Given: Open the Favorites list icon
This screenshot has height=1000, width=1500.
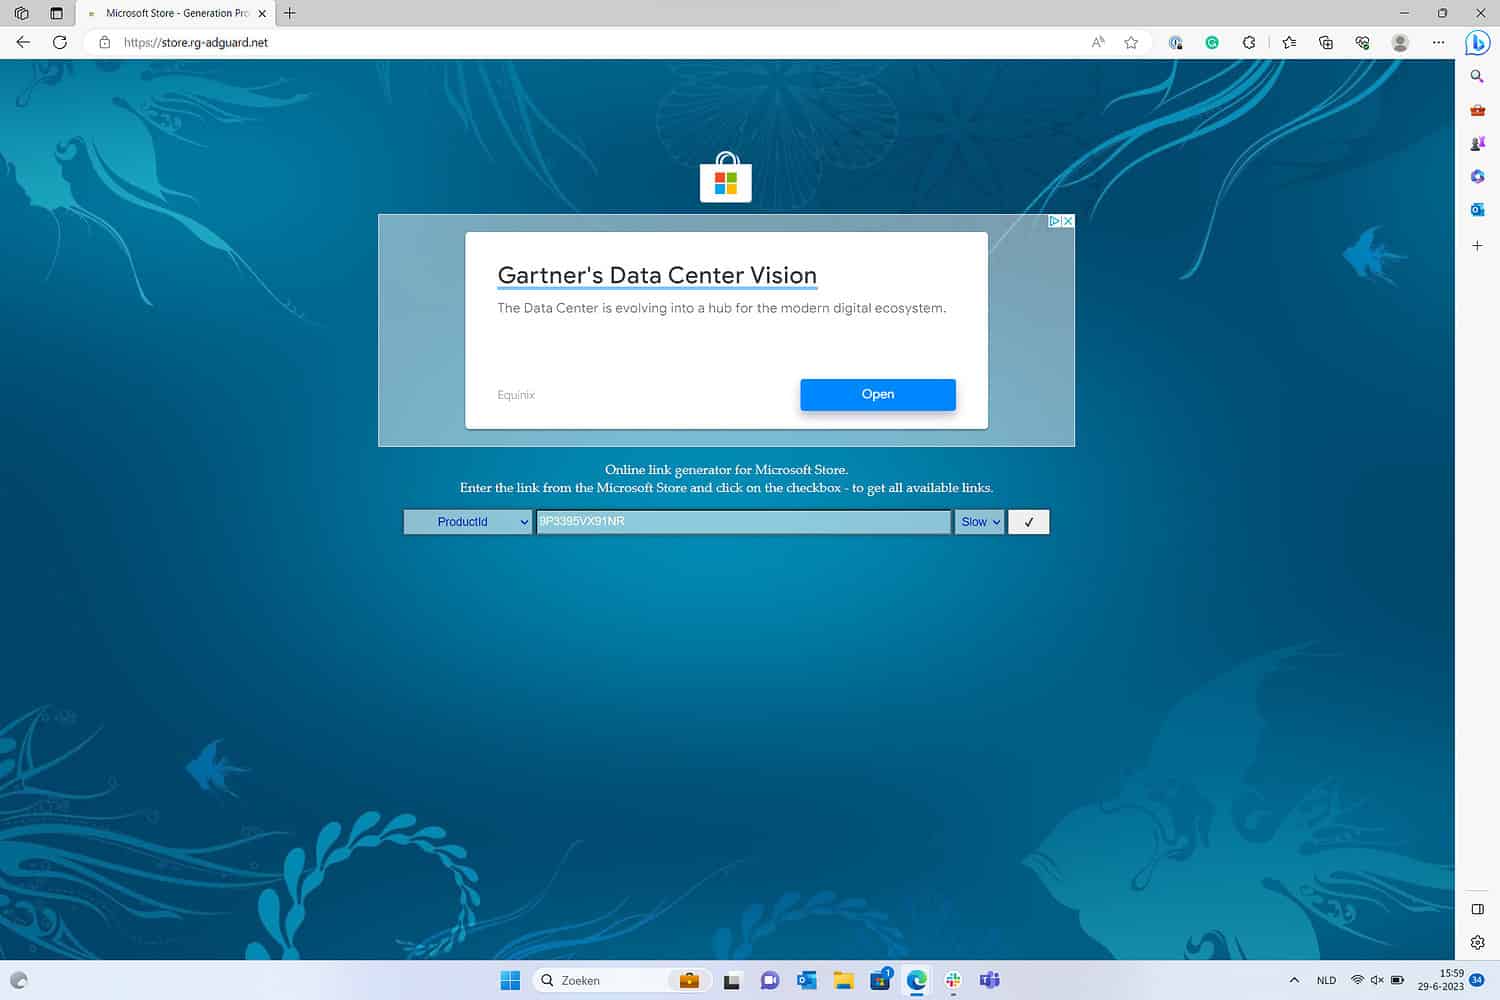Looking at the screenshot, I should click(x=1289, y=42).
